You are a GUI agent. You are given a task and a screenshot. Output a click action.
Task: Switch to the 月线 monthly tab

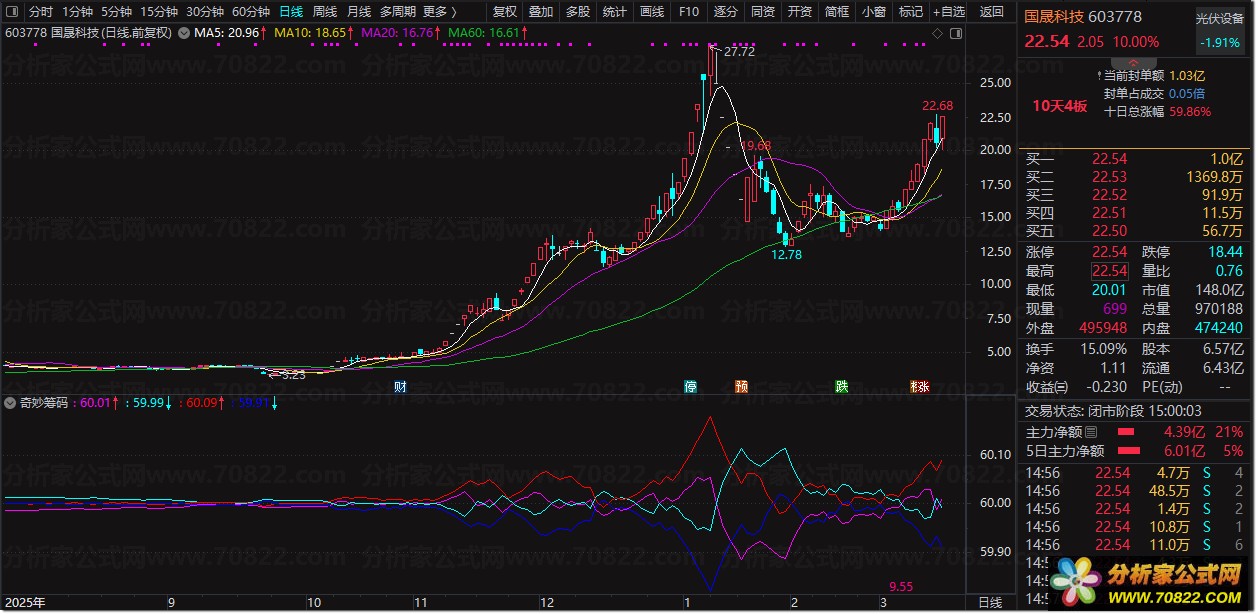pyautogui.click(x=358, y=12)
